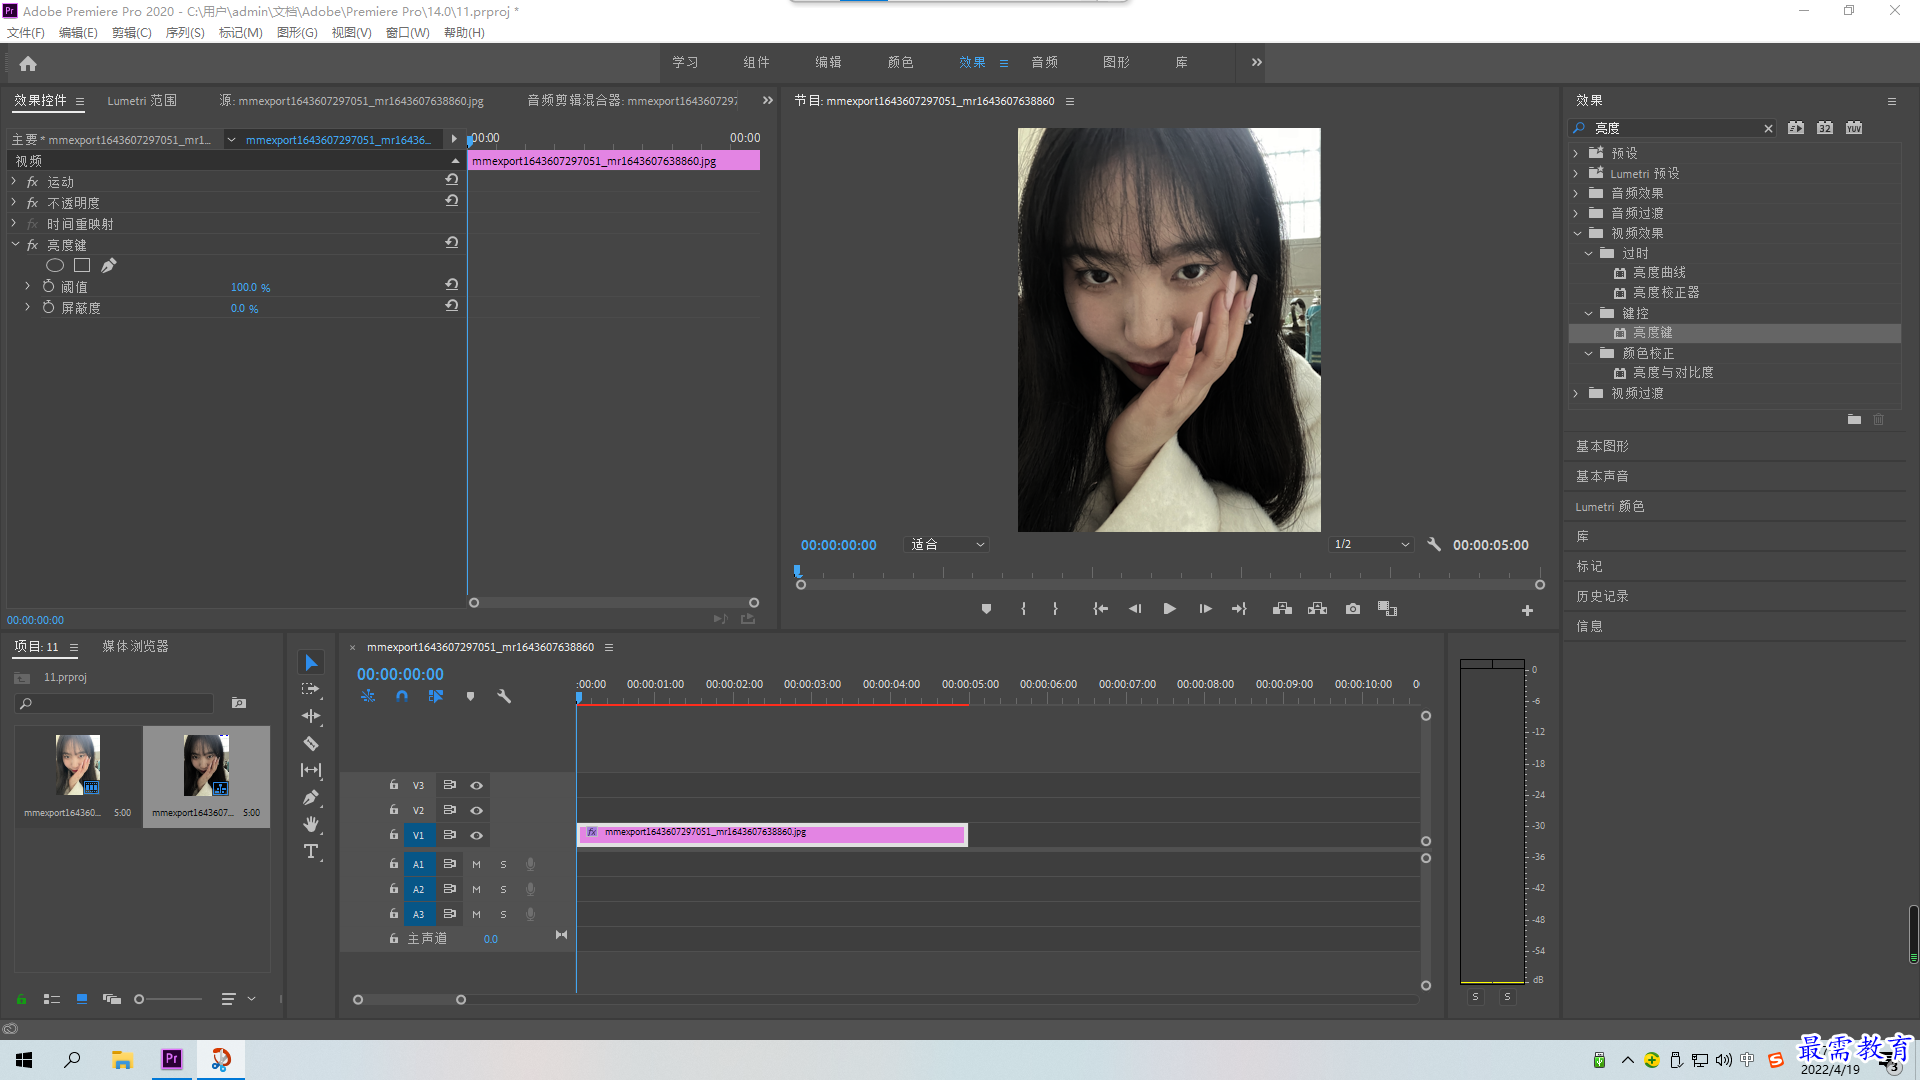
Task: Toggle linked selection in timeline
Action: pyautogui.click(x=436, y=696)
